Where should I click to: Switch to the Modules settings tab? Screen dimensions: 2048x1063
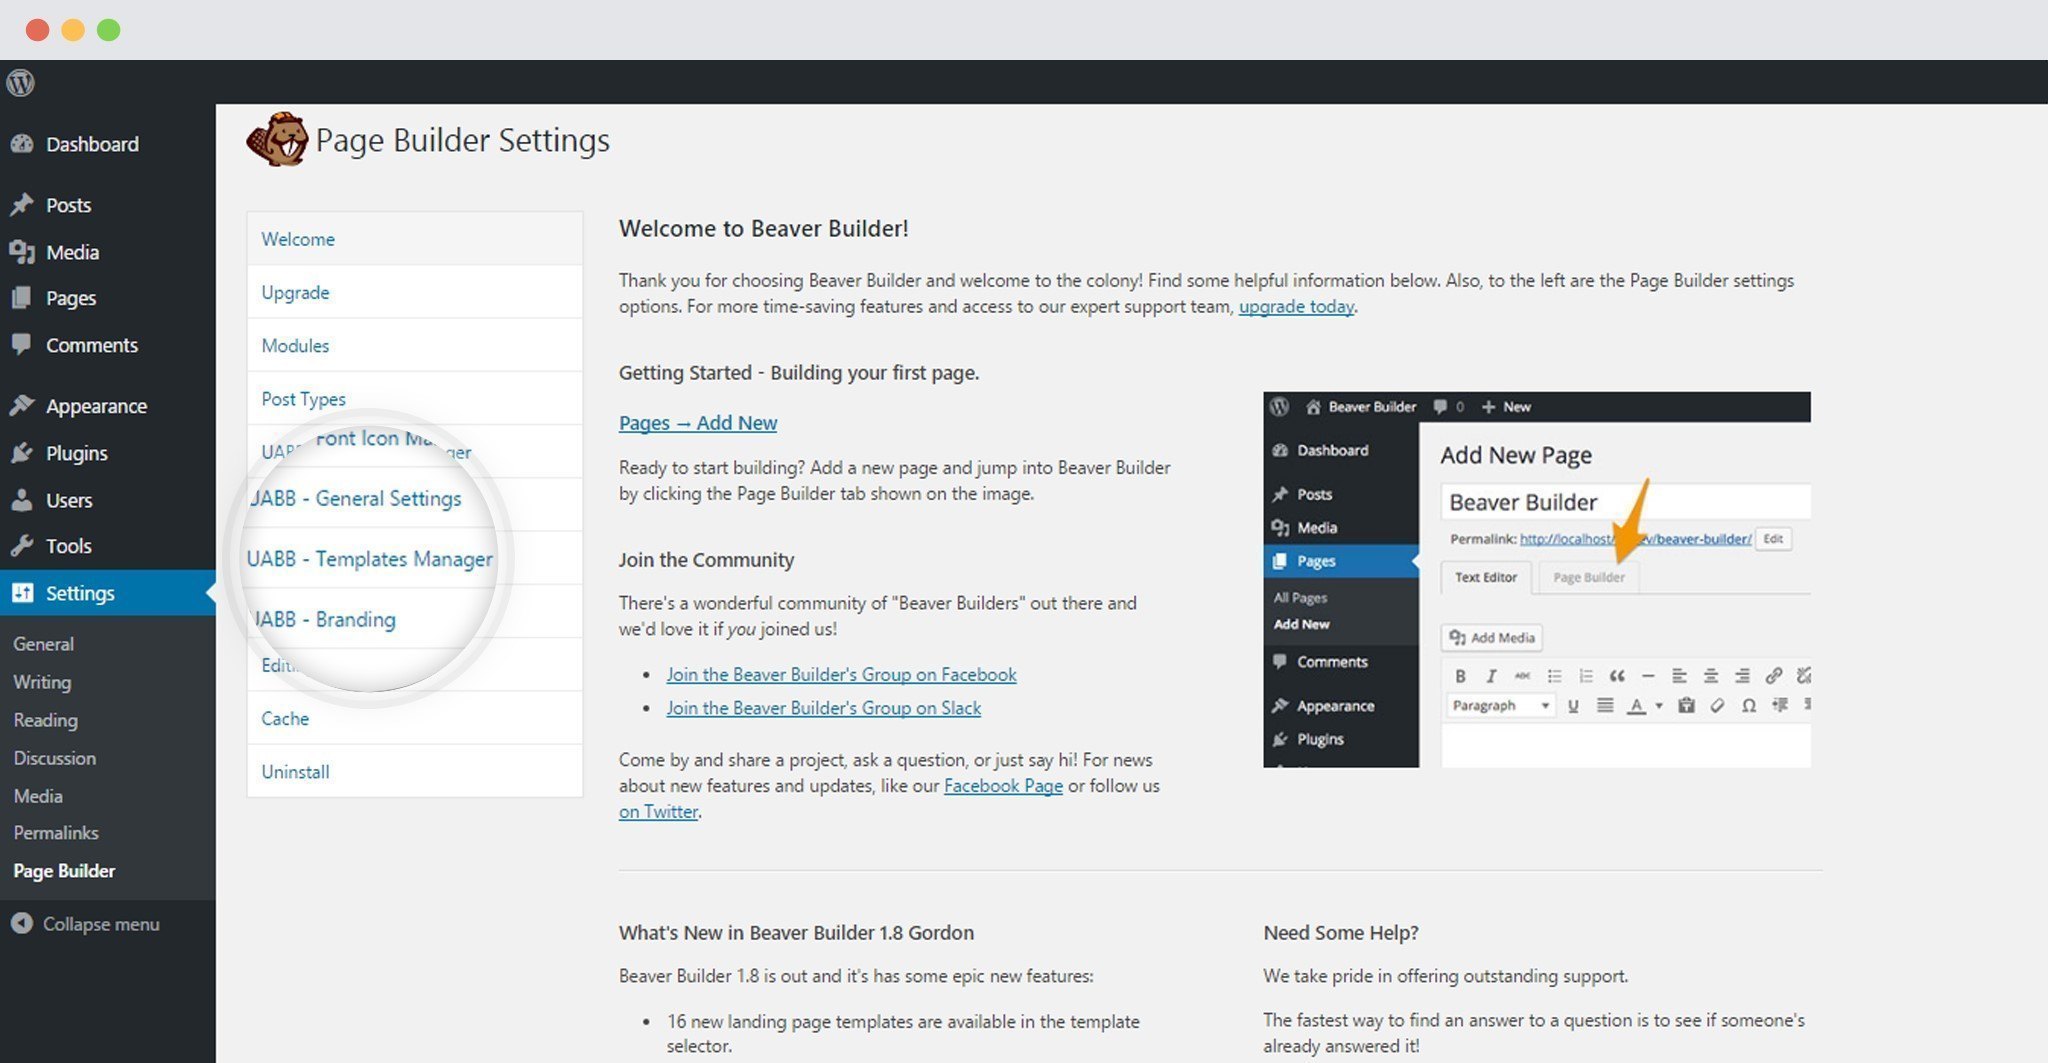click(295, 345)
